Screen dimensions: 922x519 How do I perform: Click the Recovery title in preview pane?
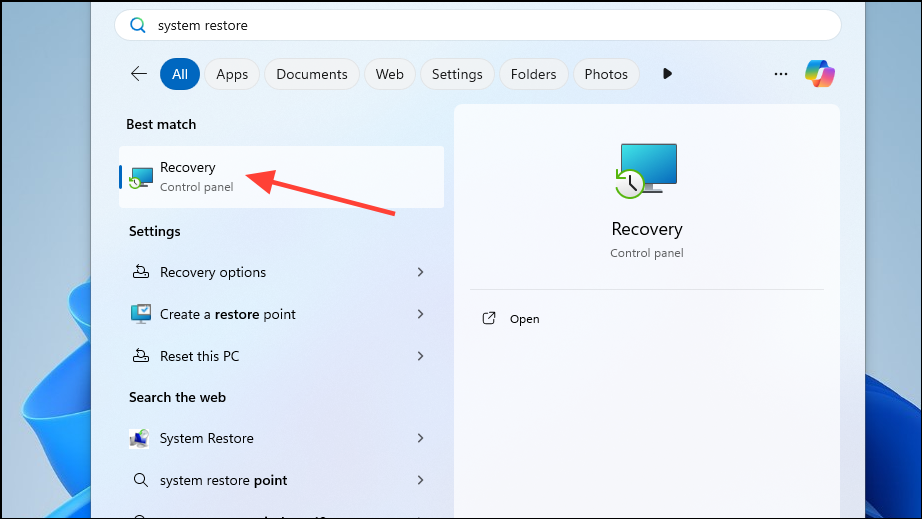[647, 229]
